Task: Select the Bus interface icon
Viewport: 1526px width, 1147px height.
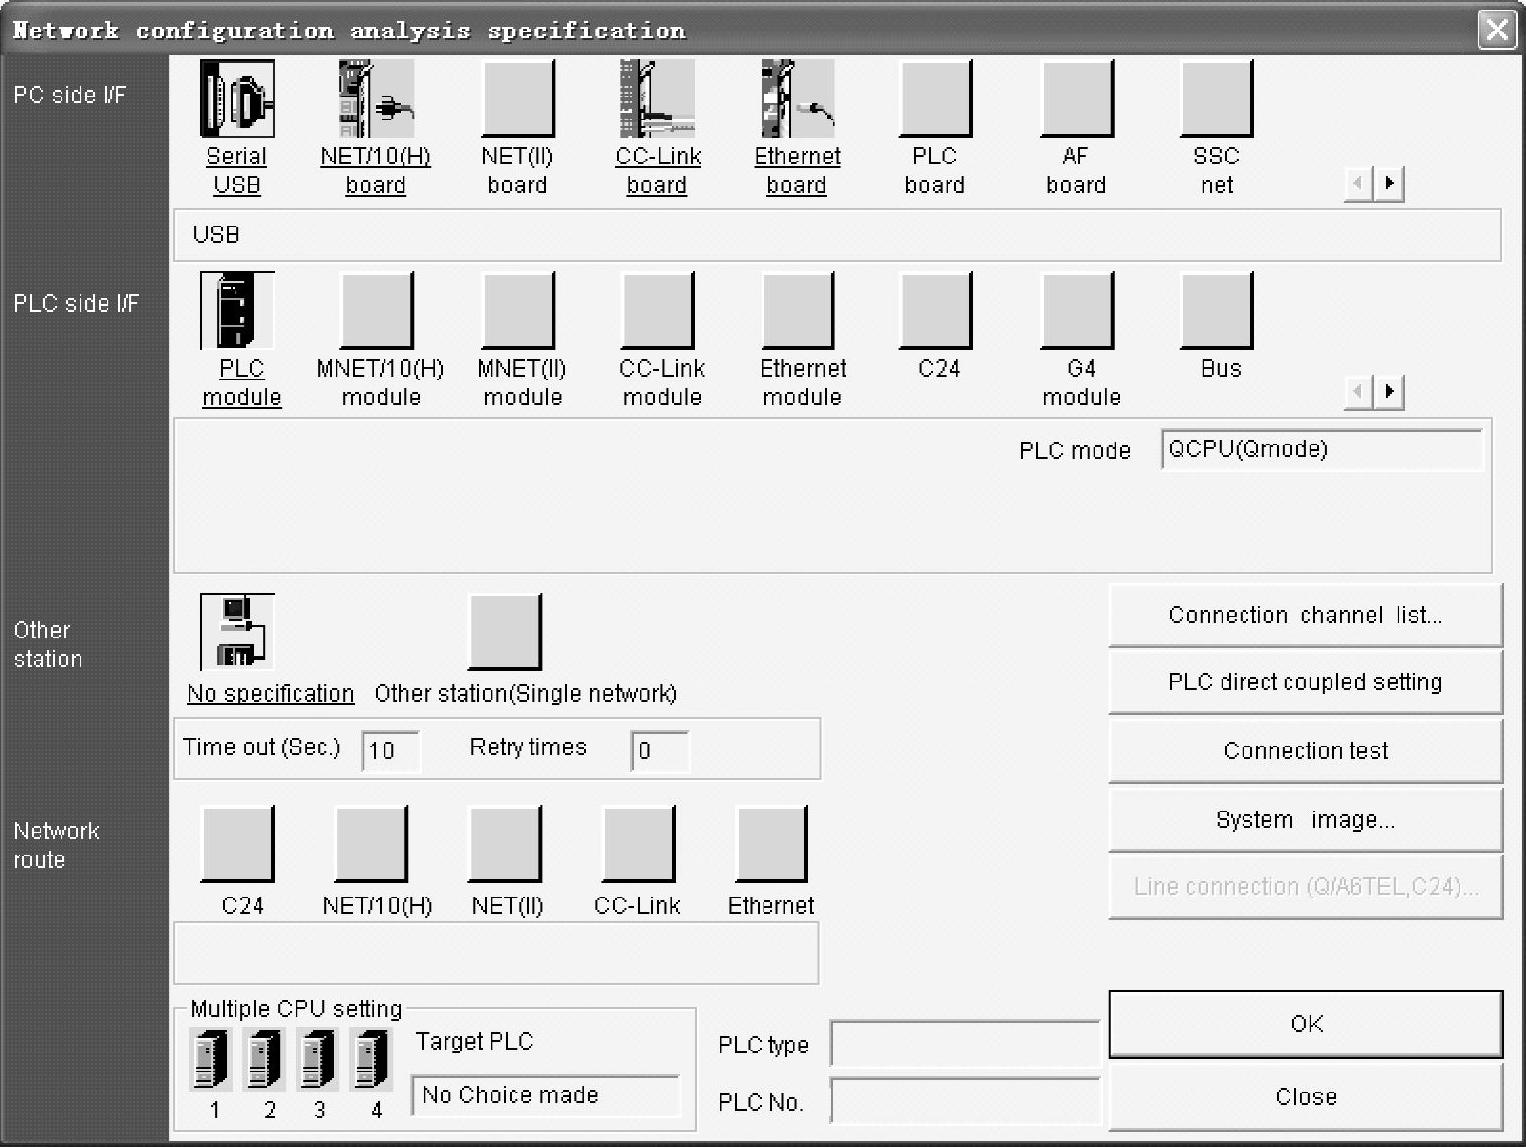Action: click(1217, 310)
